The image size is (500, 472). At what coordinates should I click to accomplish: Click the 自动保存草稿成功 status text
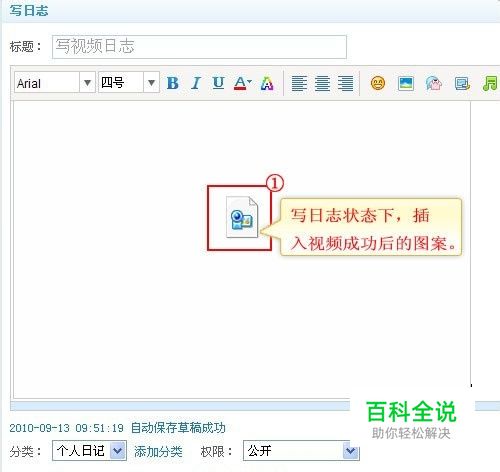click(x=178, y=428)
